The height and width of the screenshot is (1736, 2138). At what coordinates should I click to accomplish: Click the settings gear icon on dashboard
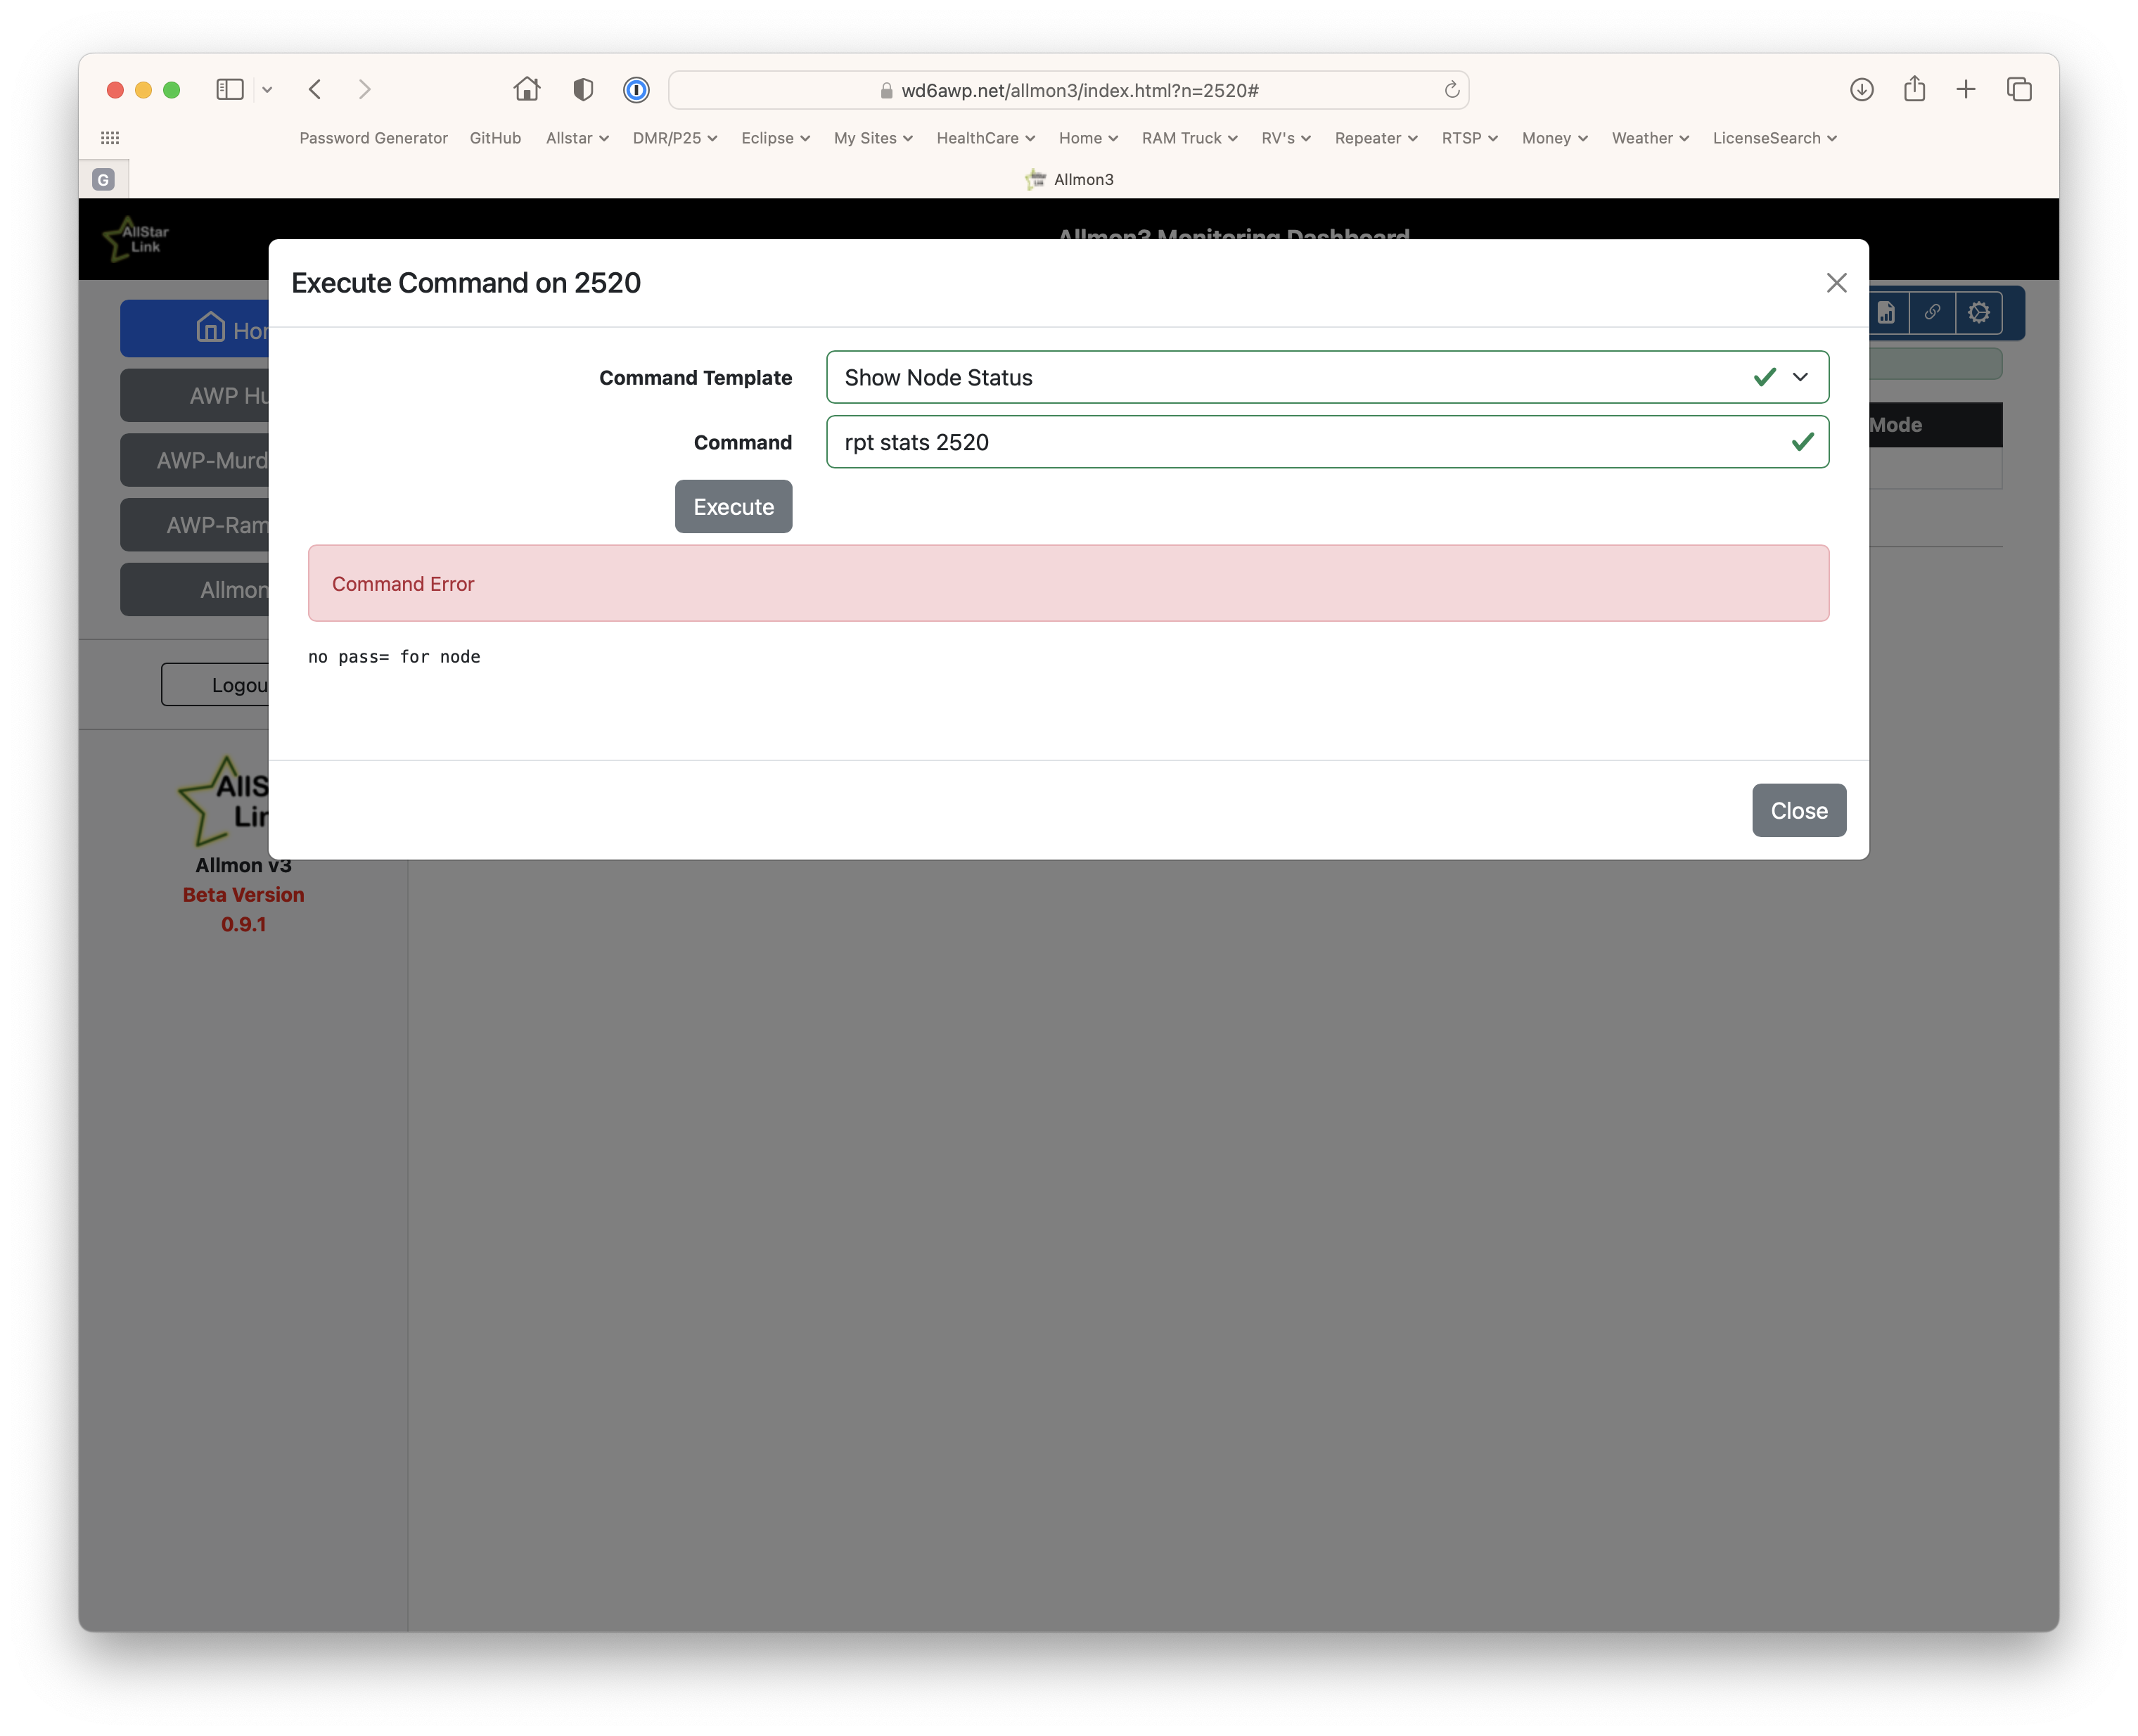click(1978, 313)
